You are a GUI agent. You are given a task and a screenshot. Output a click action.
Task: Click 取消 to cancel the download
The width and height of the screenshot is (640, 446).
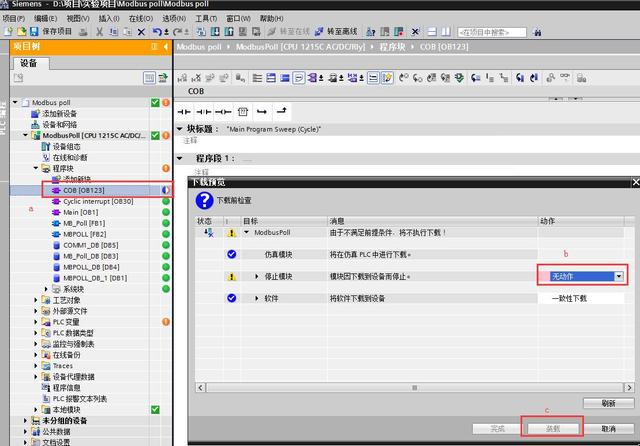(608, 429)
